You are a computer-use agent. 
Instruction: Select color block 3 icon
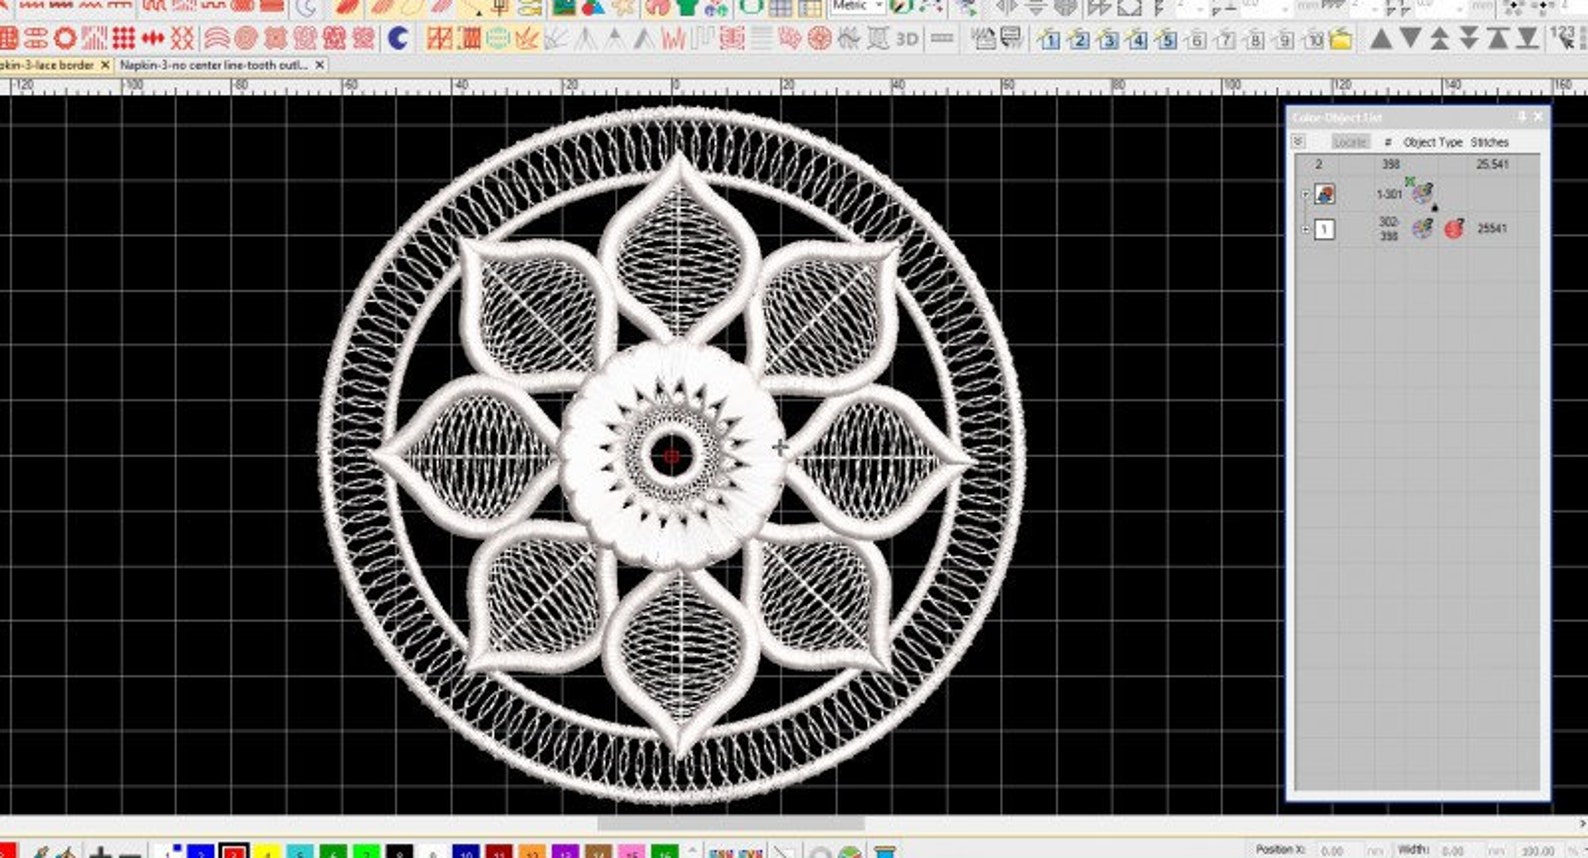1107,40
